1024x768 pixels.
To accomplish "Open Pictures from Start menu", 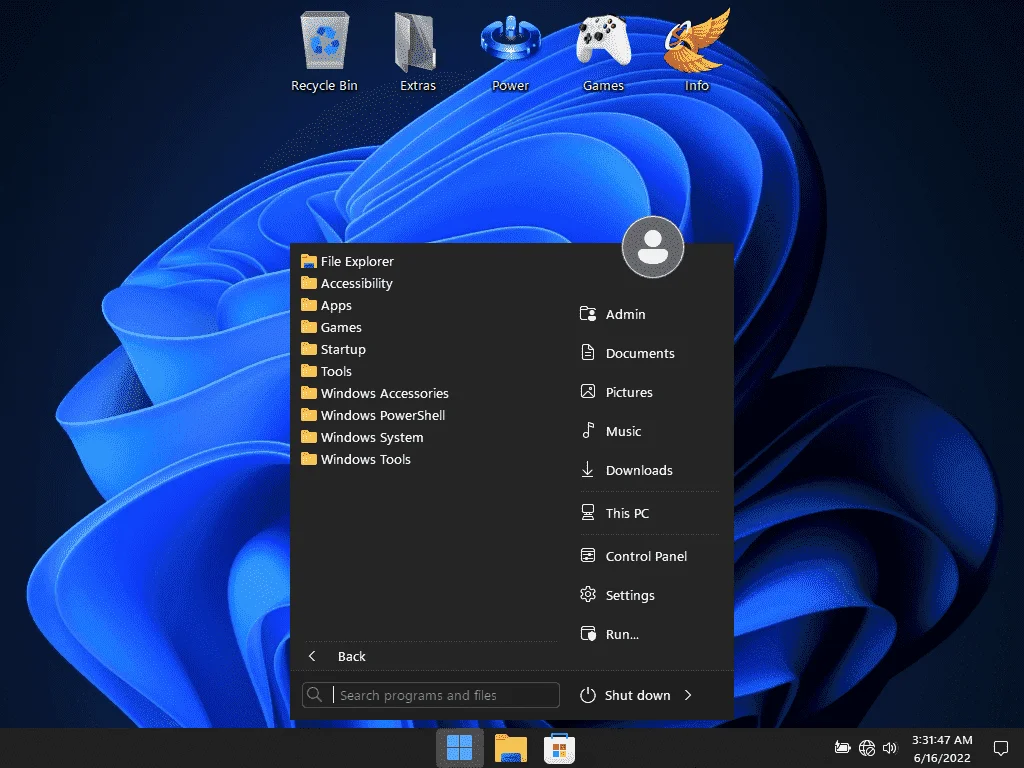I will [616, 392].
